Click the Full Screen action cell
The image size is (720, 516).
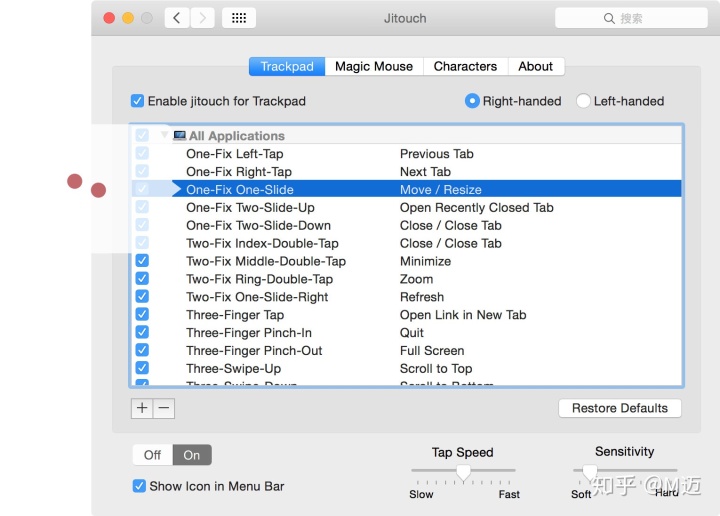pyautogui.click(x=432, y=351)
